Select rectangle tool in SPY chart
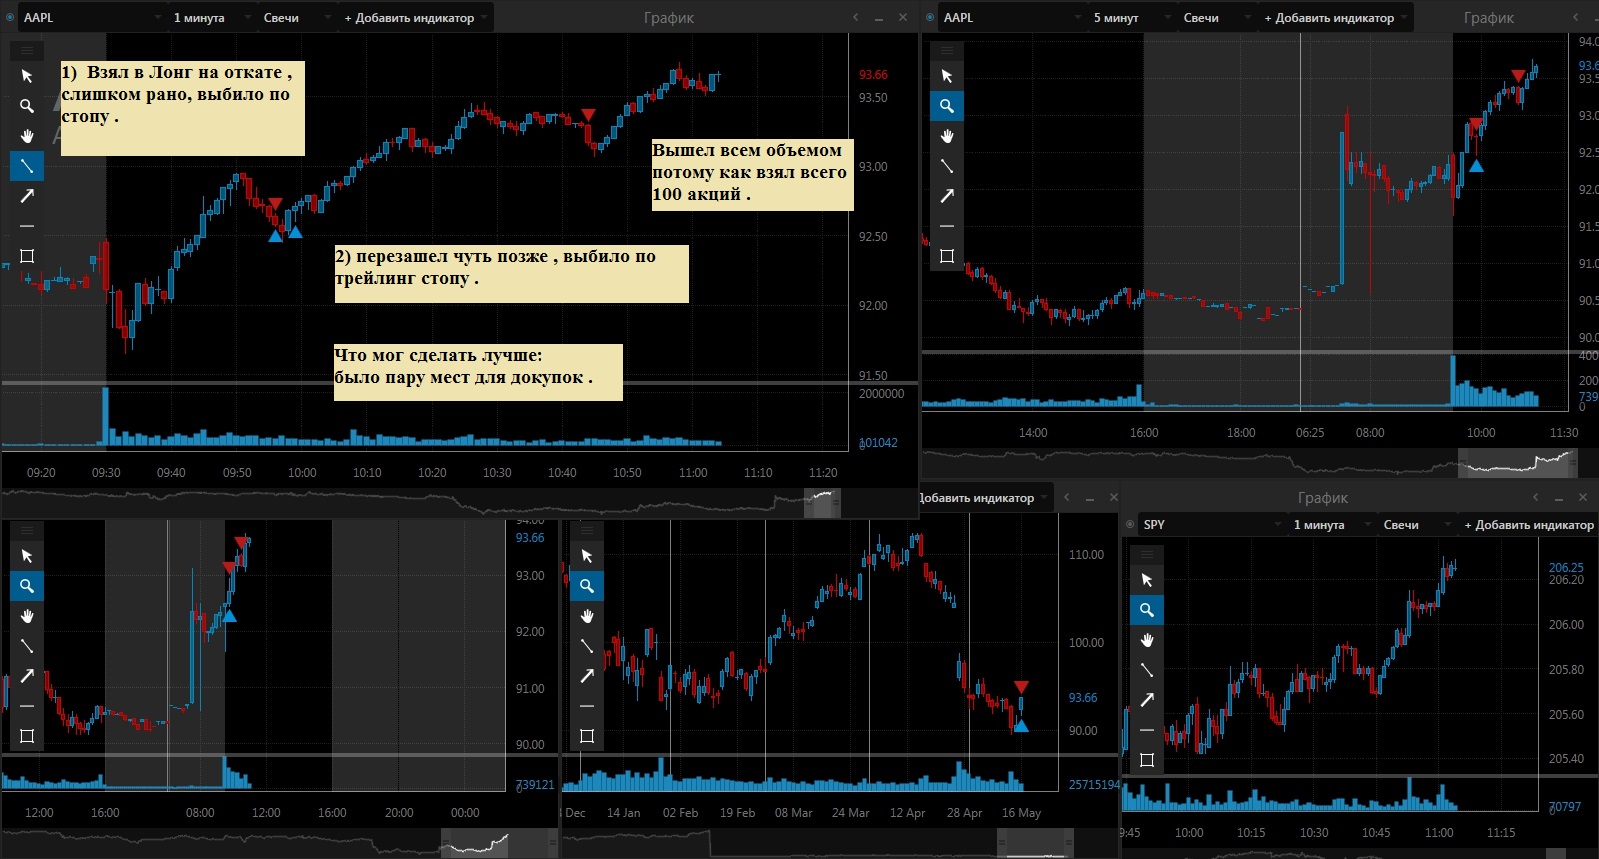This screenshot has height=859, width=1599. coord(1147,760)
